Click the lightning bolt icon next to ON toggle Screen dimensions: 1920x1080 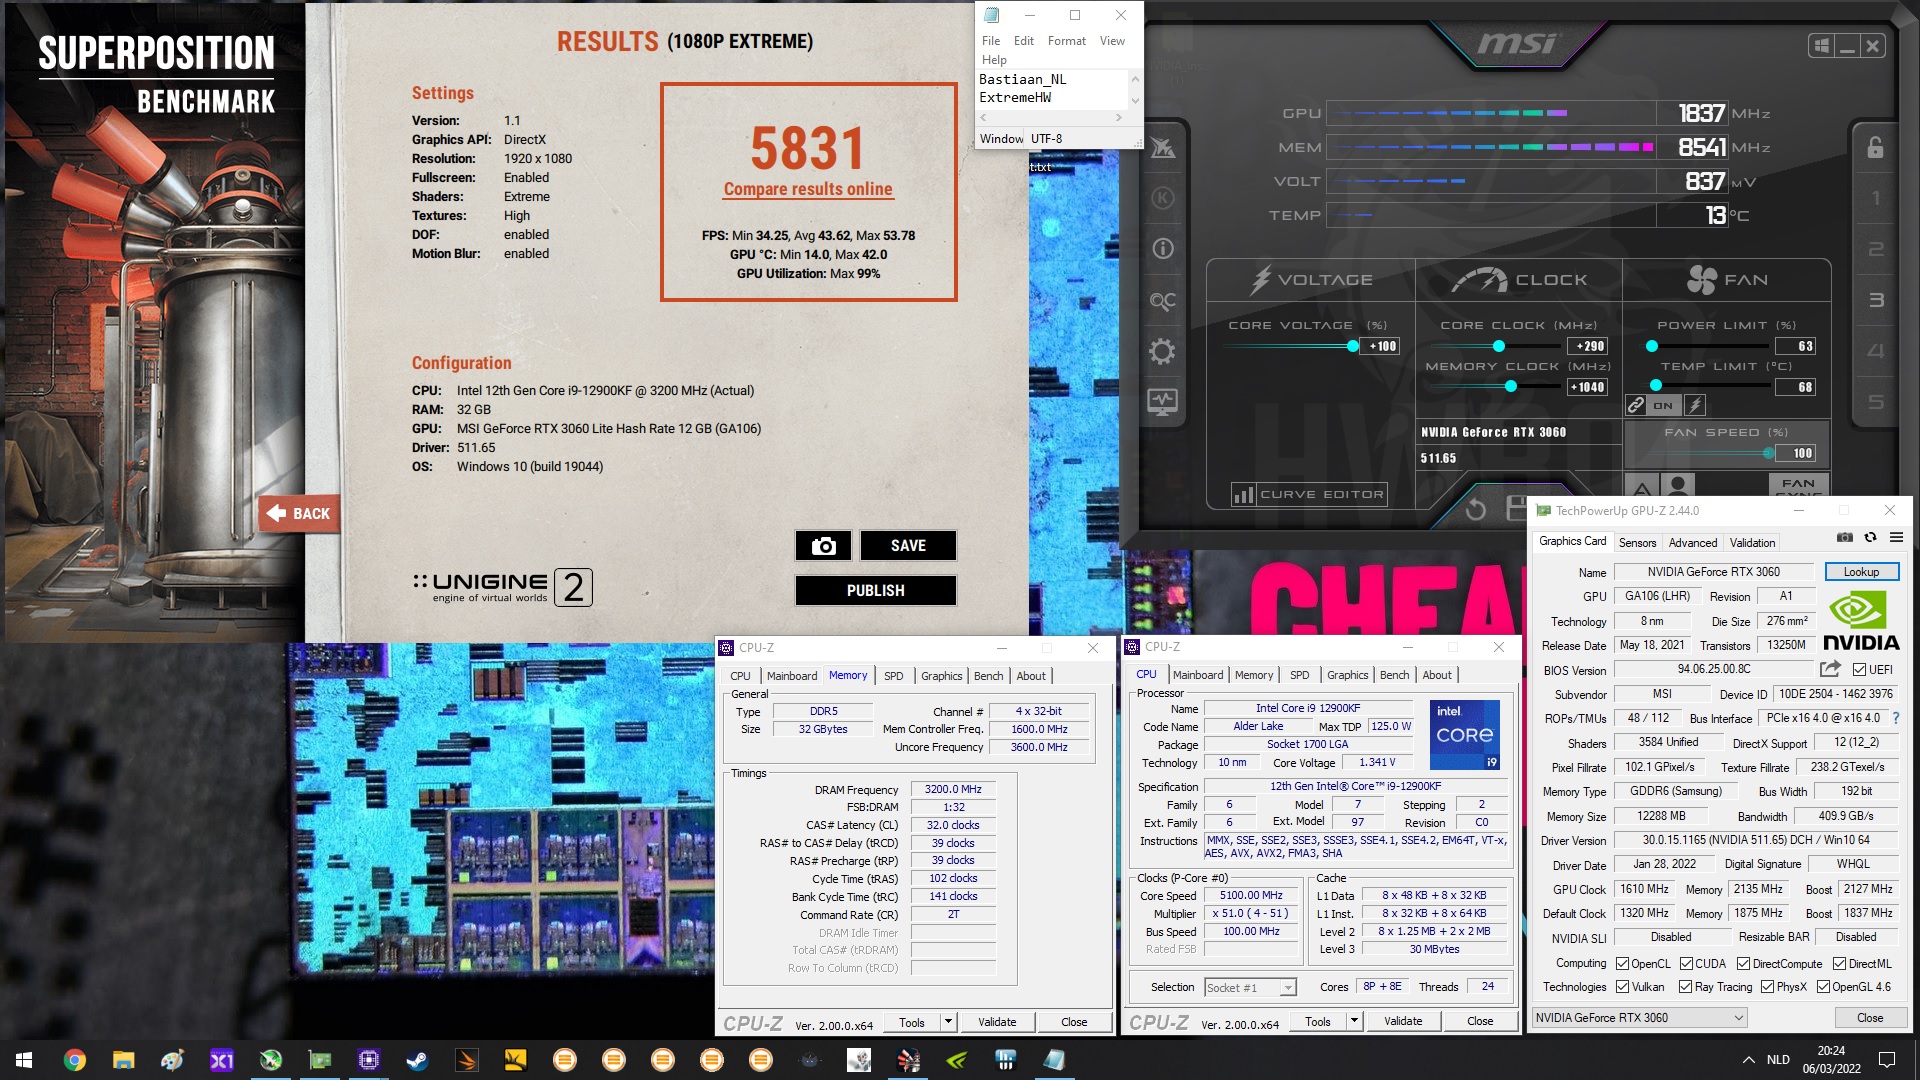(x=1695, y=405)
